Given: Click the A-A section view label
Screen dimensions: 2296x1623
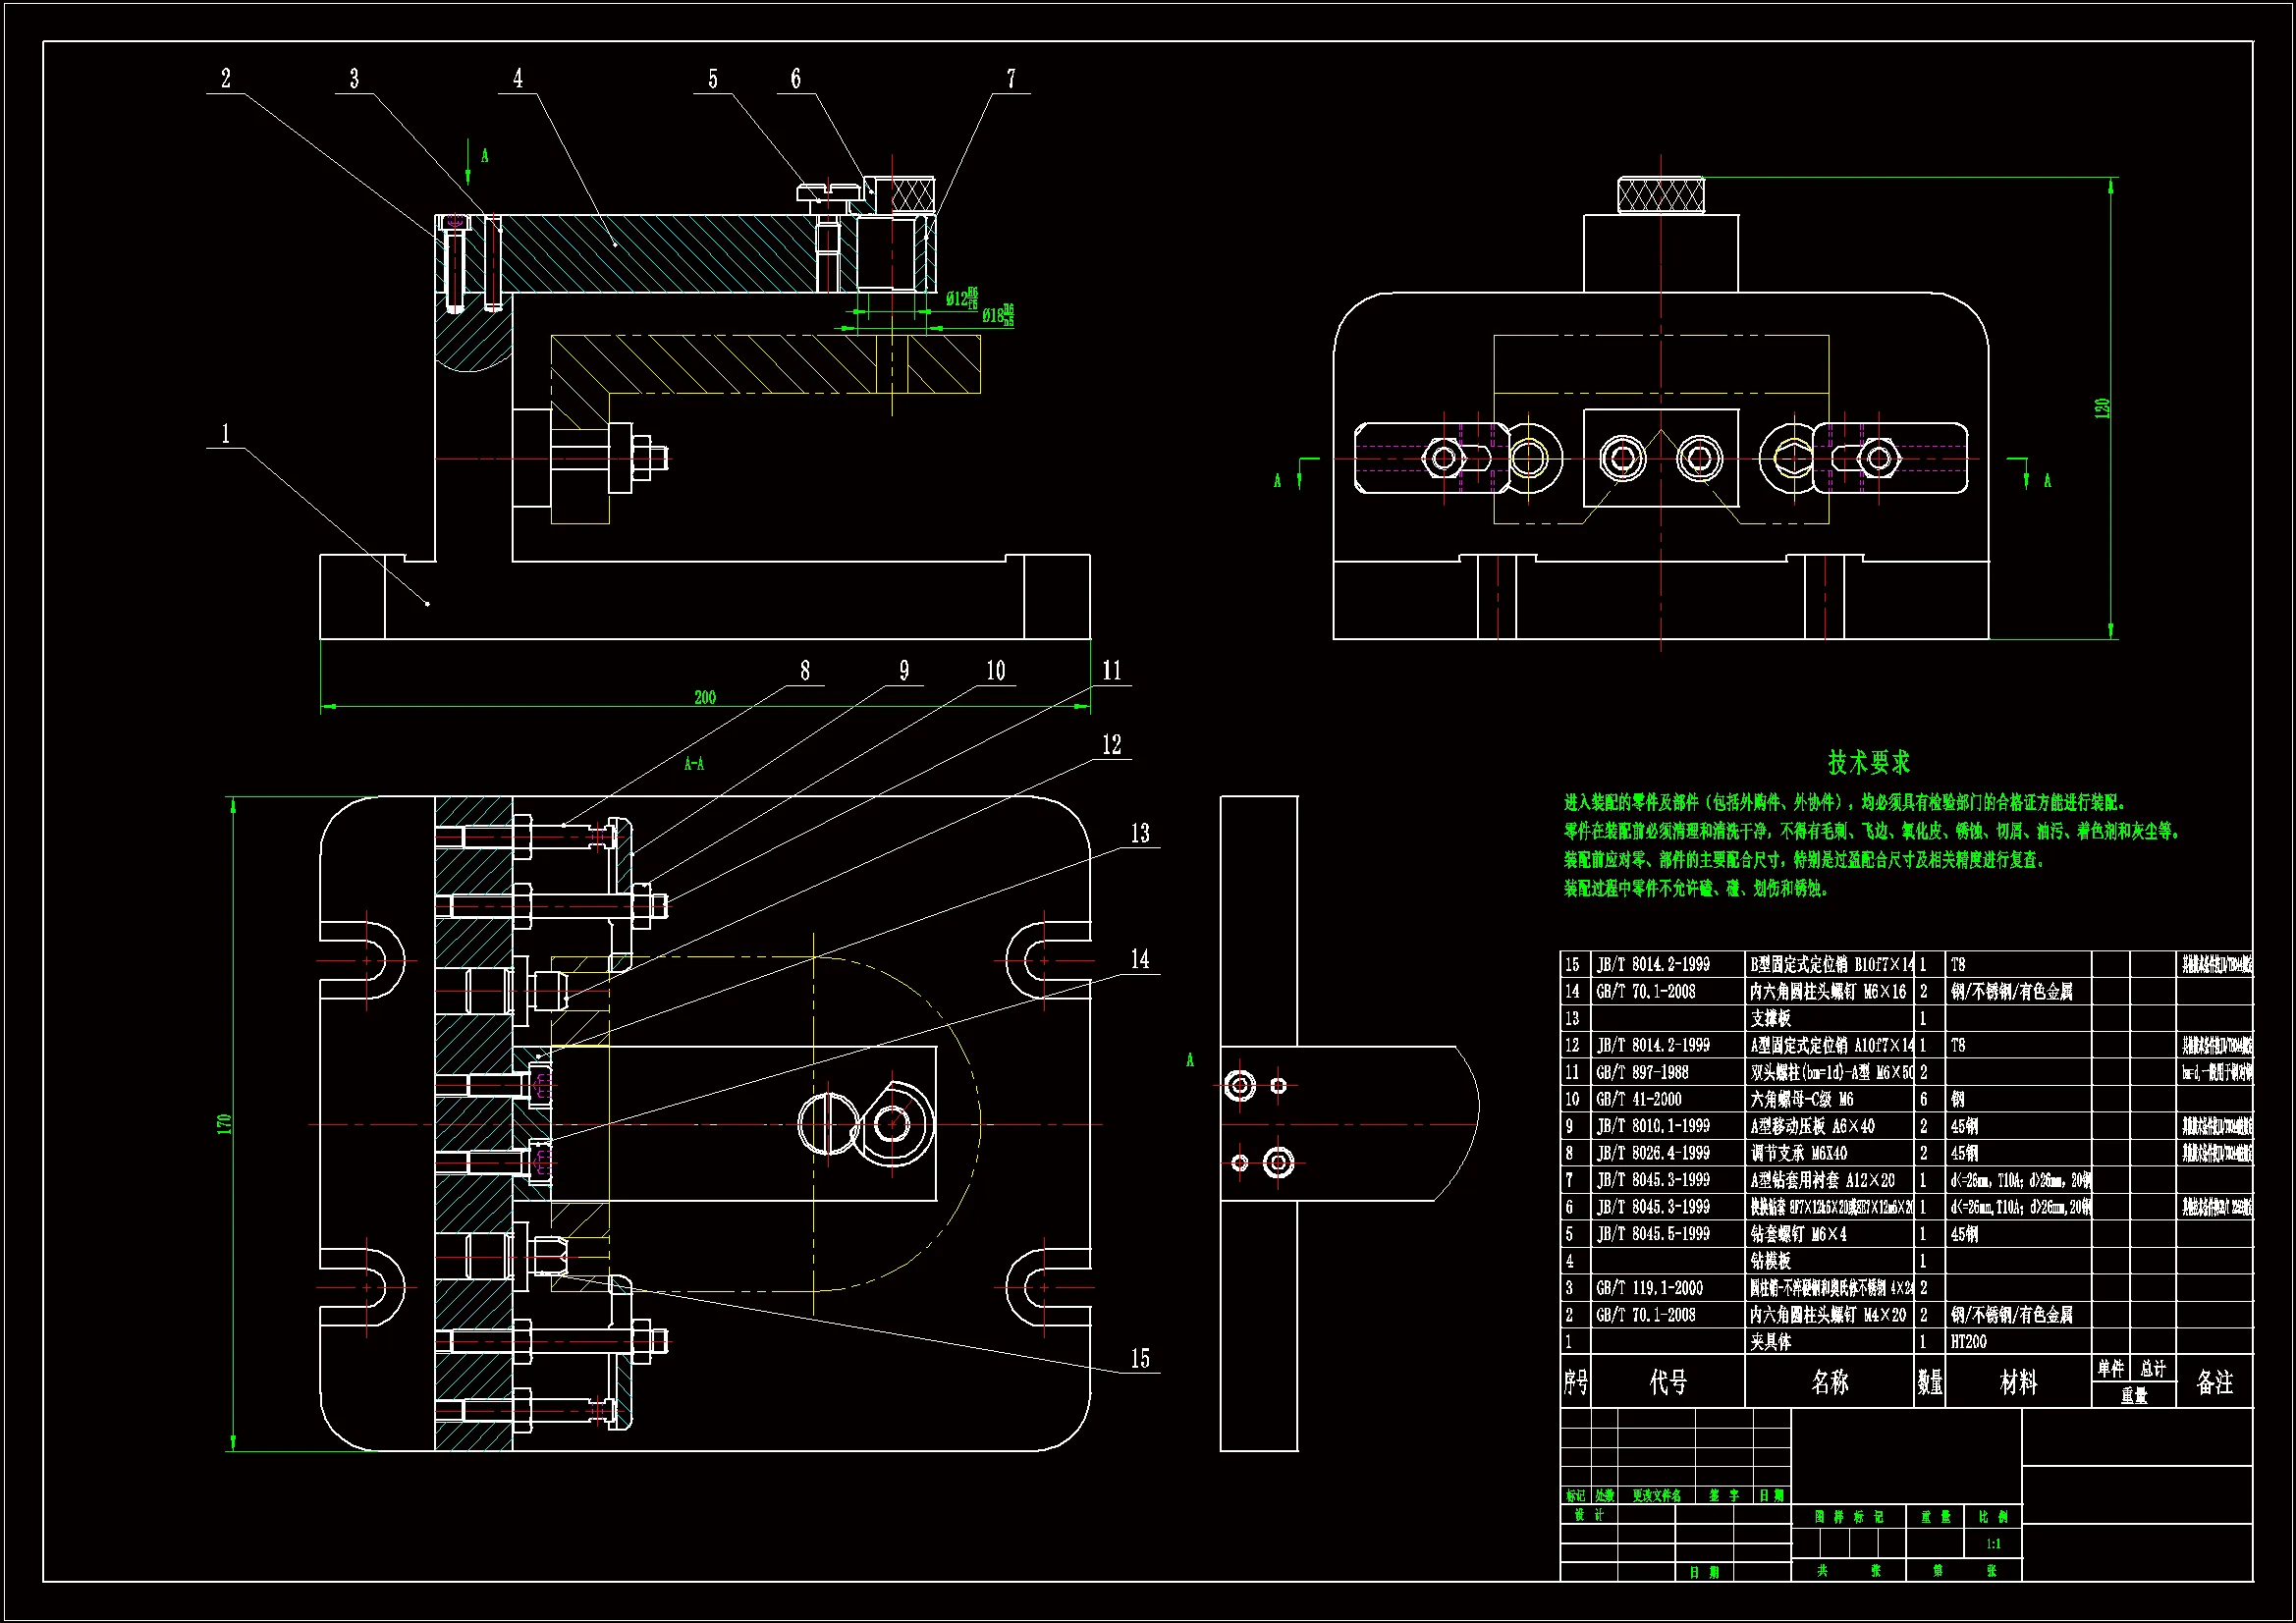Looking at the screenshot, I should [694, 764].
